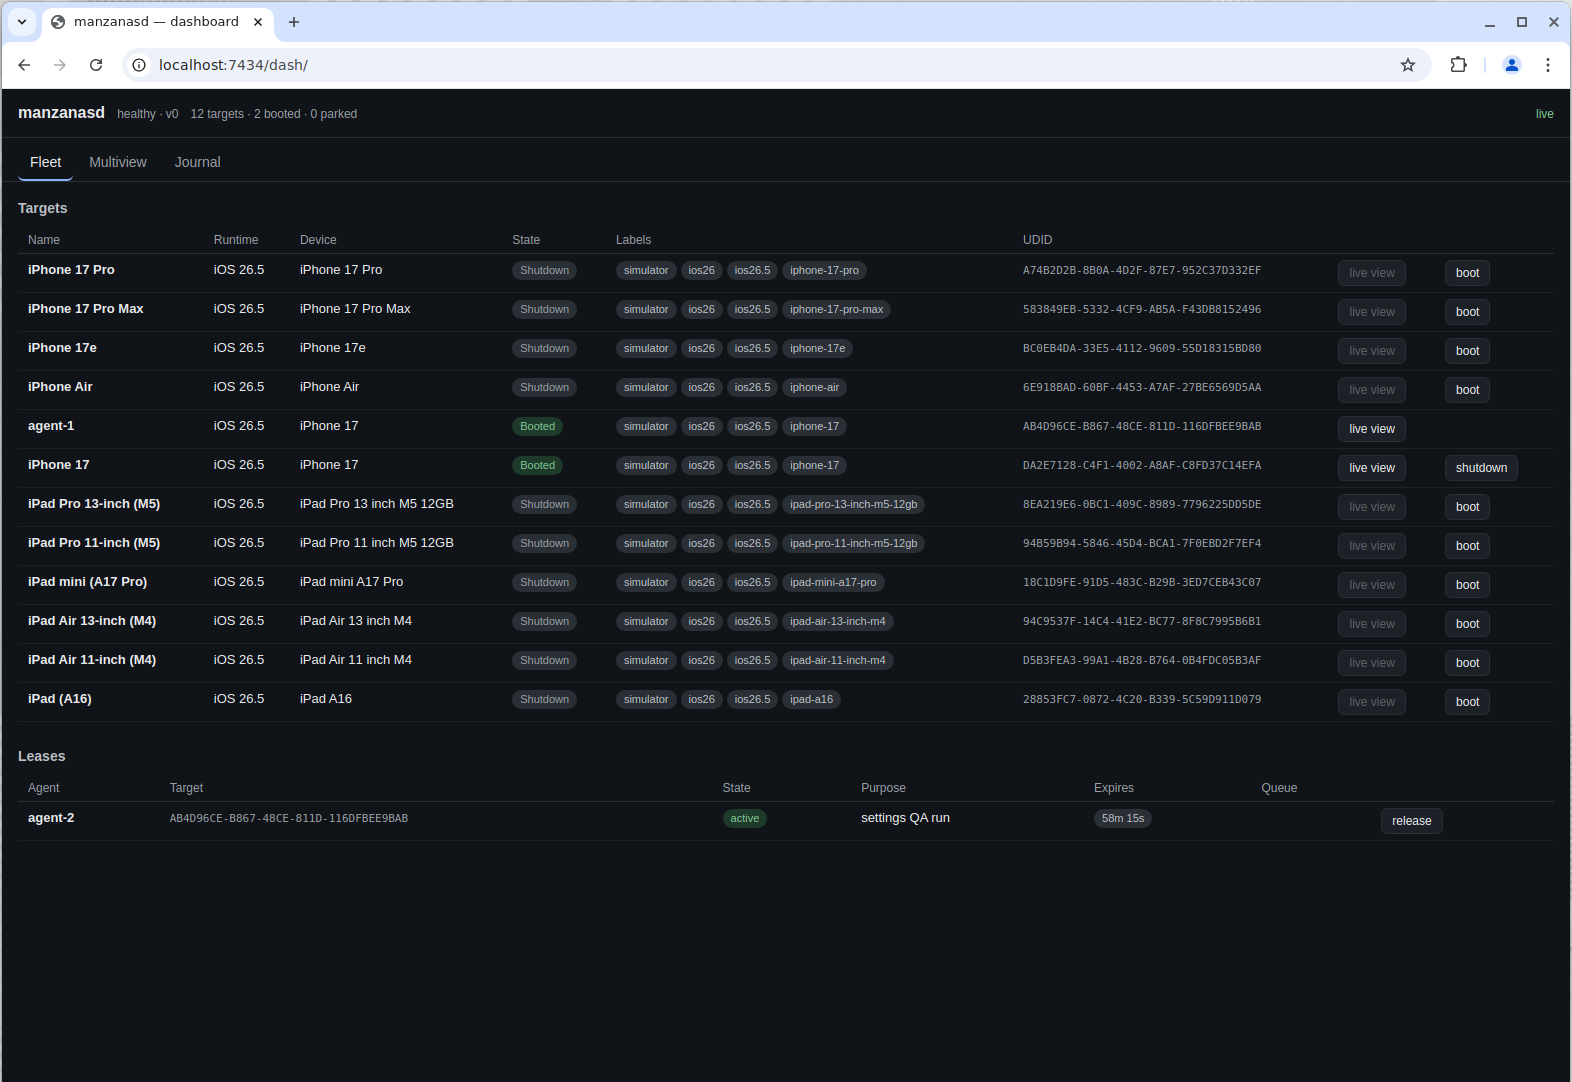Image resolution: width=1572 pixels, height=1082 pixels.
Task: Click the Runtime column header
Action: click(x=236, y=240)
